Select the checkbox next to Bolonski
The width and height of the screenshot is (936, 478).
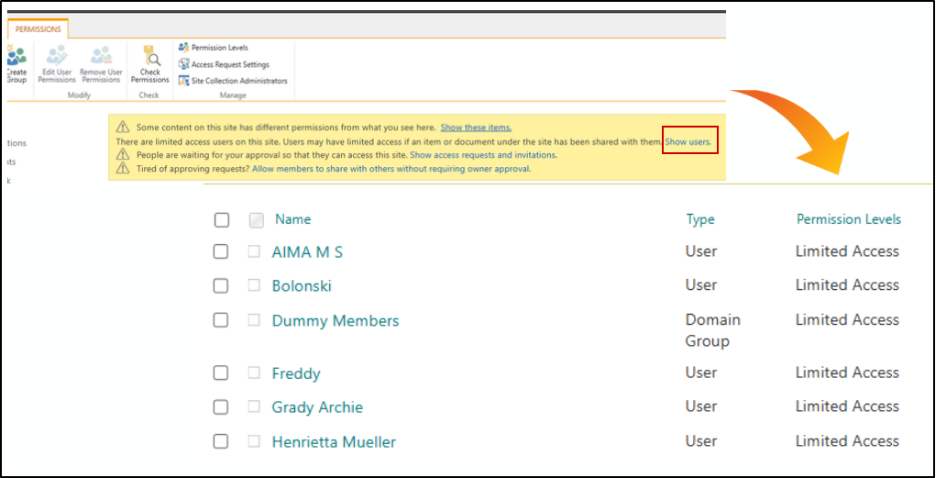(x=222, y=286)
